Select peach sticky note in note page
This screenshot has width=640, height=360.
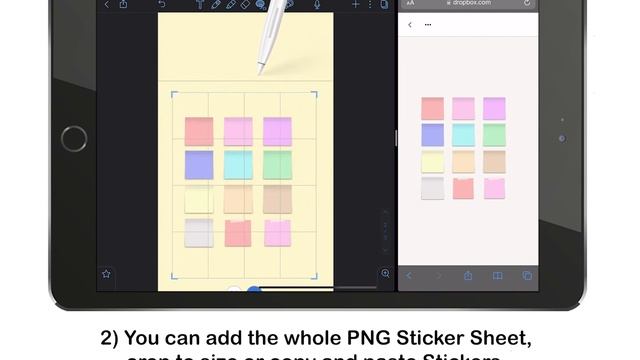click(238, 199)
